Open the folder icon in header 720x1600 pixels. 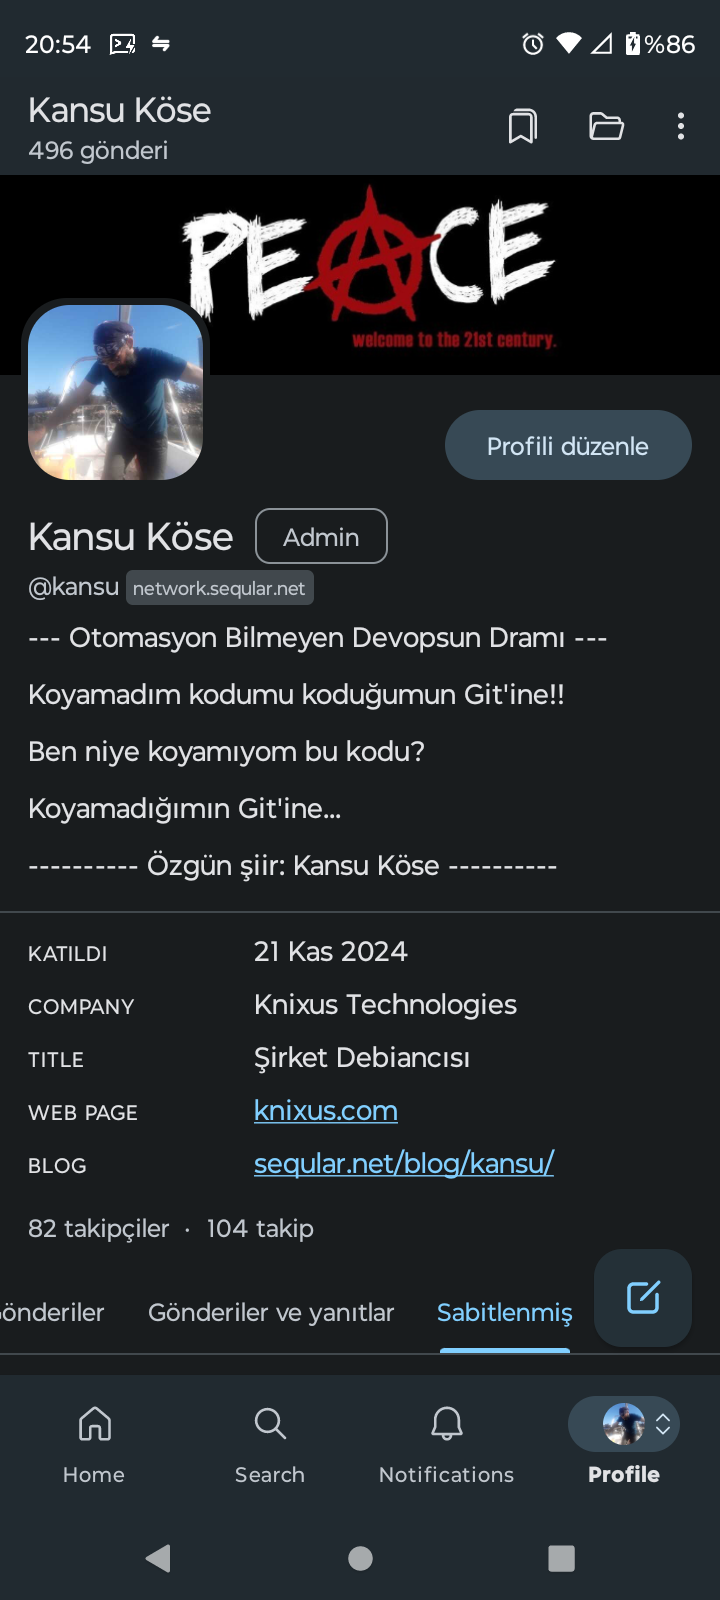click(x=606, y=127)
